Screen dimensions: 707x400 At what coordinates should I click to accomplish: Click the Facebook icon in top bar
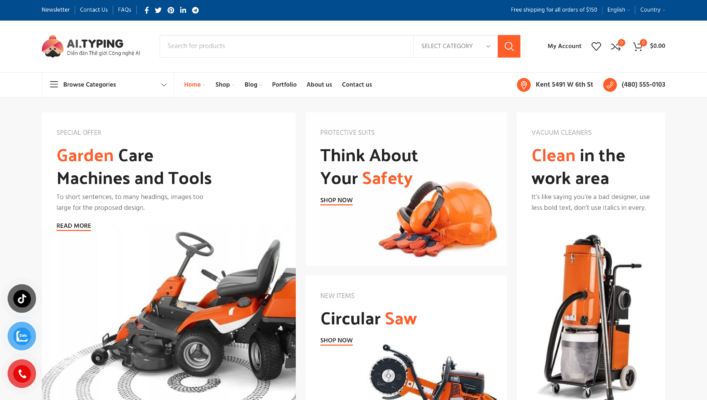pyautogui.click(x=147, y=10)
